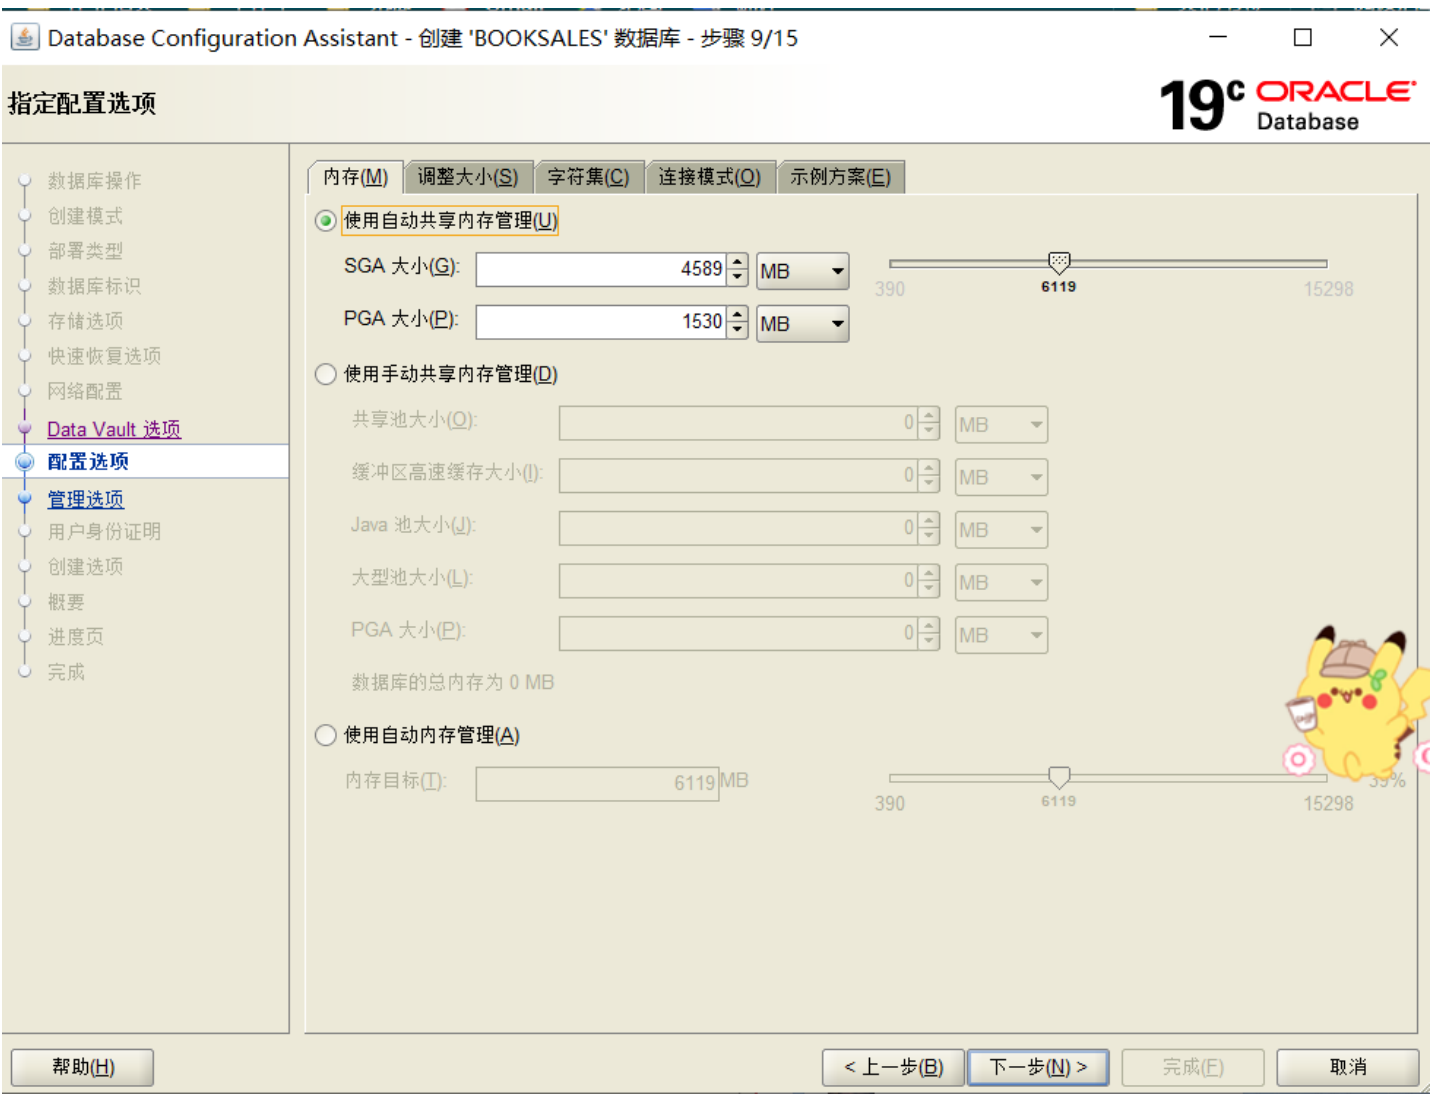Click the 内存目标 input field showing 6119
This screenshot has width=1438, height=1102.
pyautogui.click(x=597, y=783)
